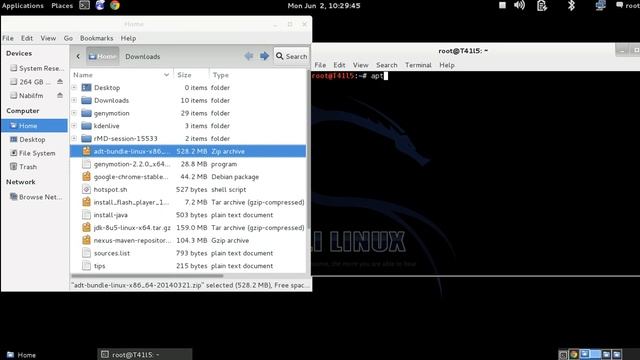
Task: Launch Chrome from top panel
Action: [115, 5]
